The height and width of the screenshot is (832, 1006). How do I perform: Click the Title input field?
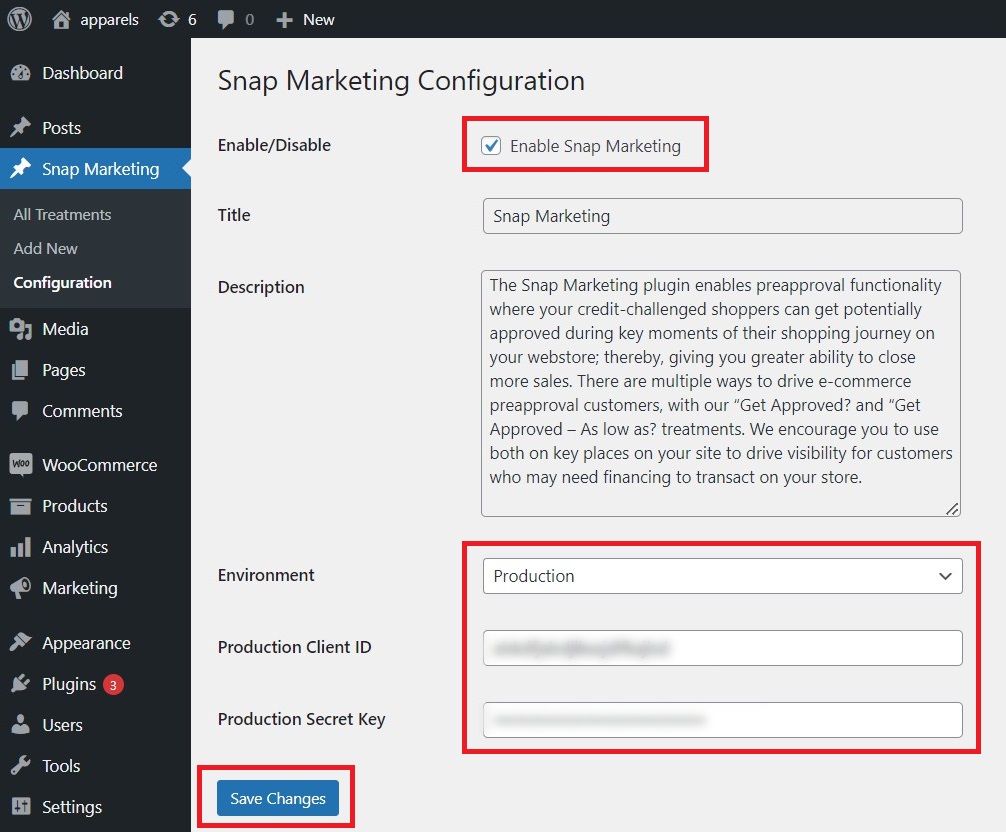(x=722, y=216)
